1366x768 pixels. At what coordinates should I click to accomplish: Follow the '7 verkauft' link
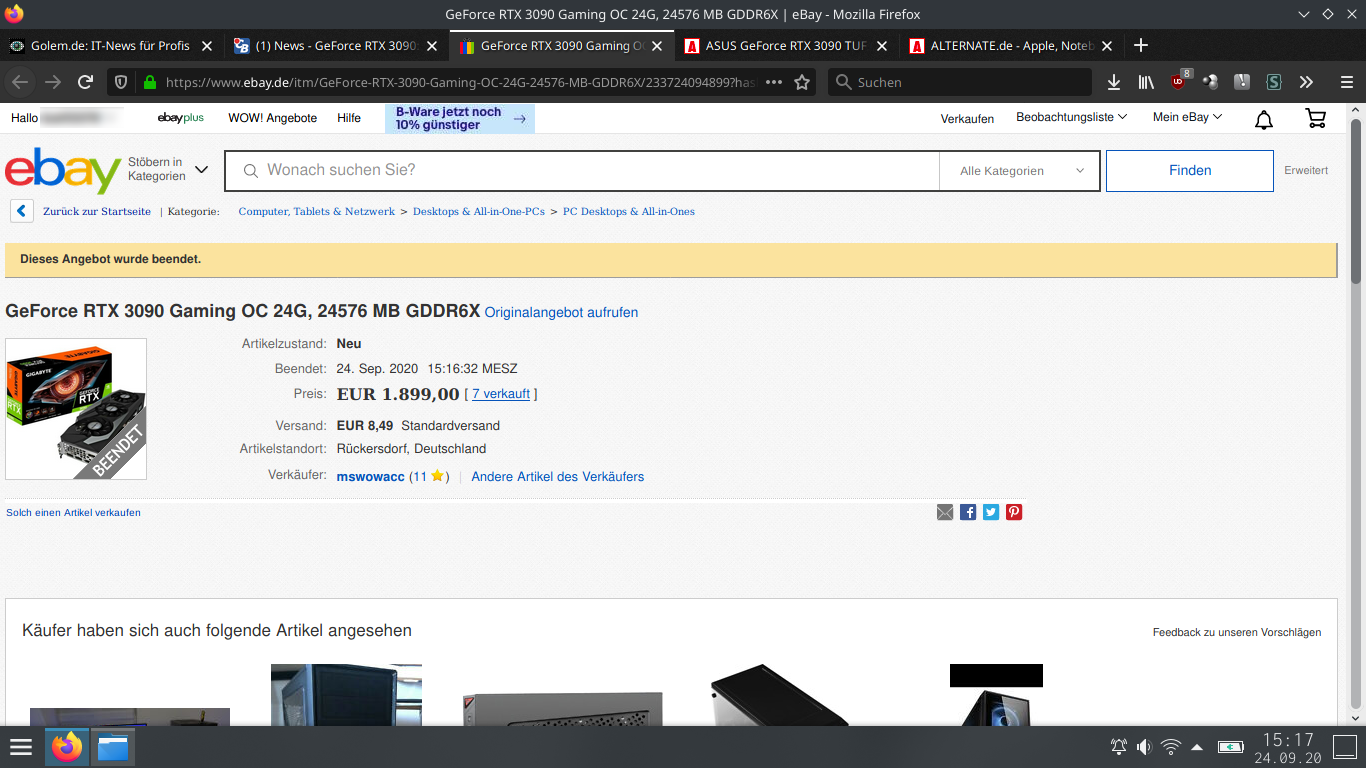pos(501,393)
